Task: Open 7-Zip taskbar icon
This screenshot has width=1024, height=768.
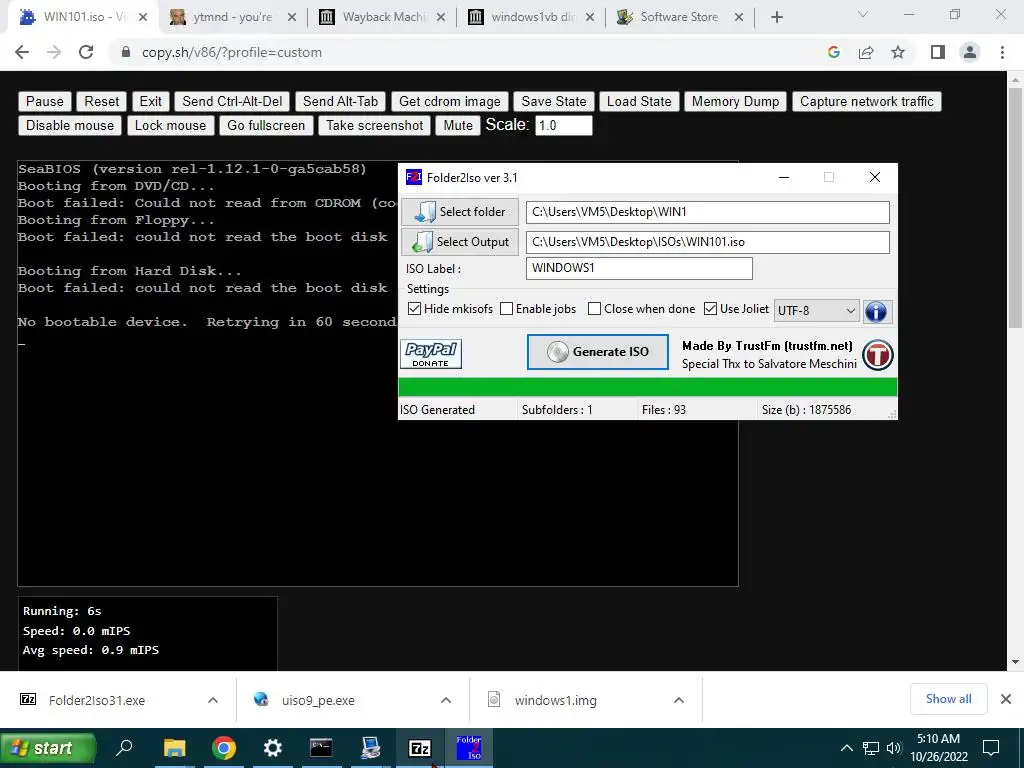Action: [419, 748]
